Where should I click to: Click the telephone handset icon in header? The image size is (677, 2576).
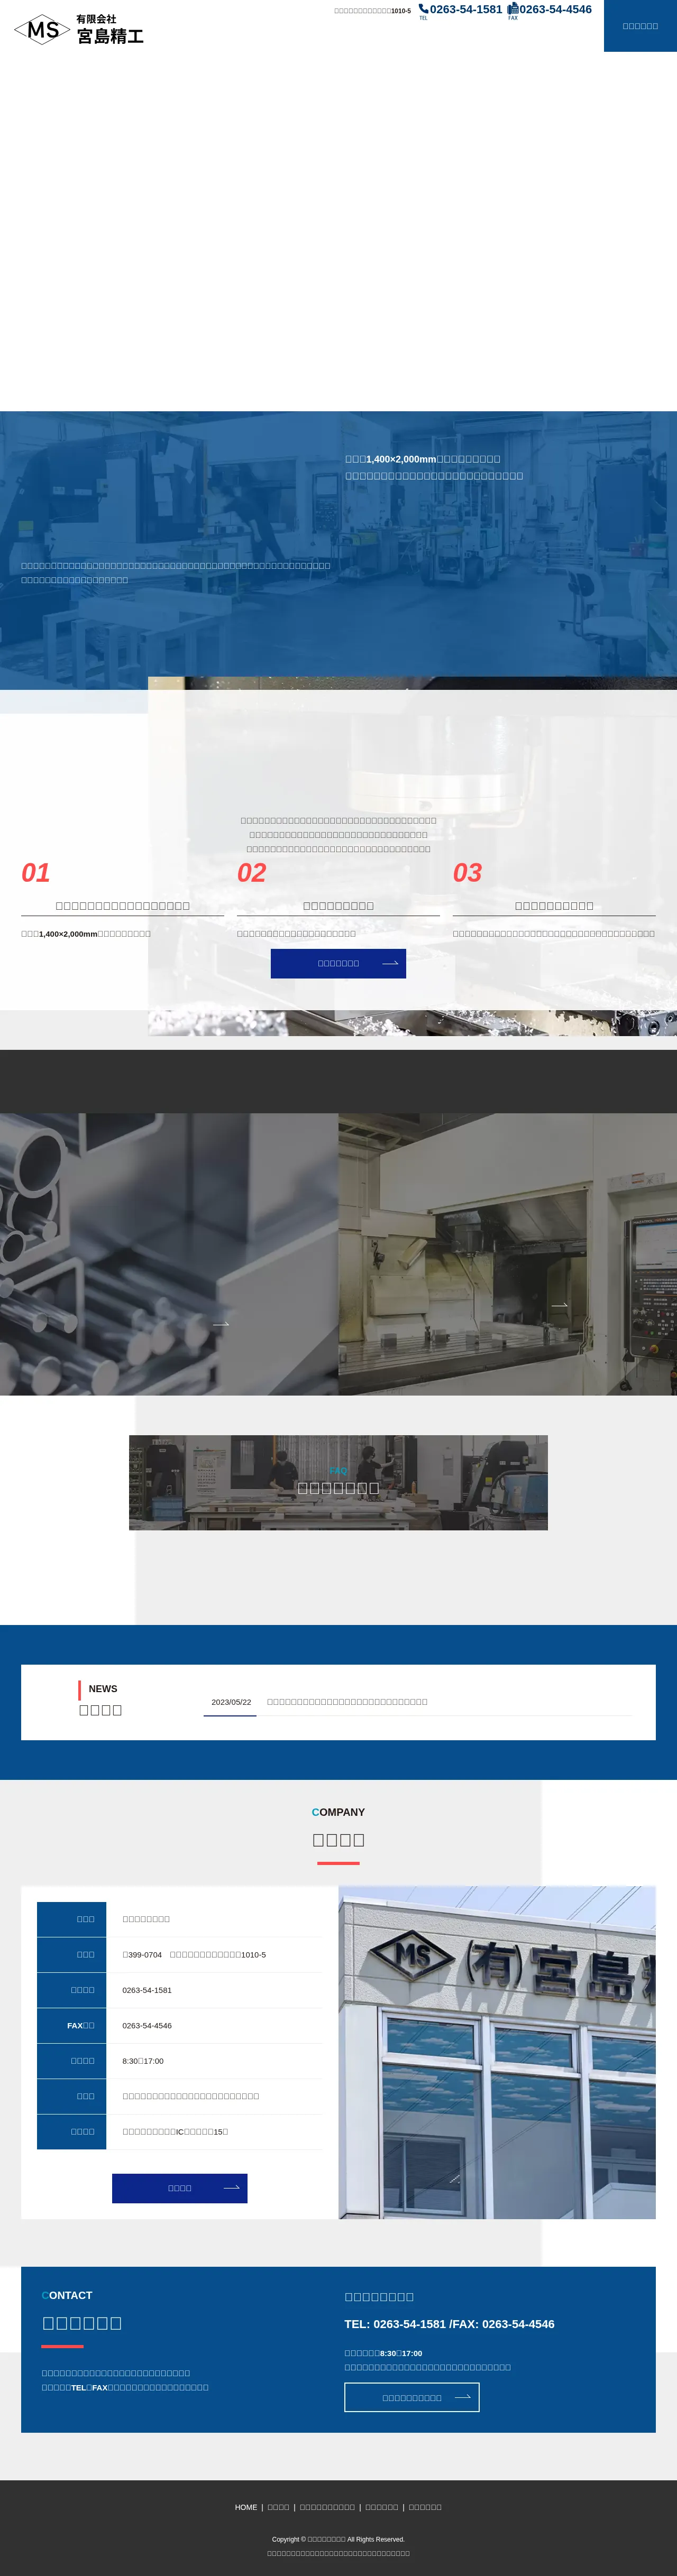click(x=423, y=9)
